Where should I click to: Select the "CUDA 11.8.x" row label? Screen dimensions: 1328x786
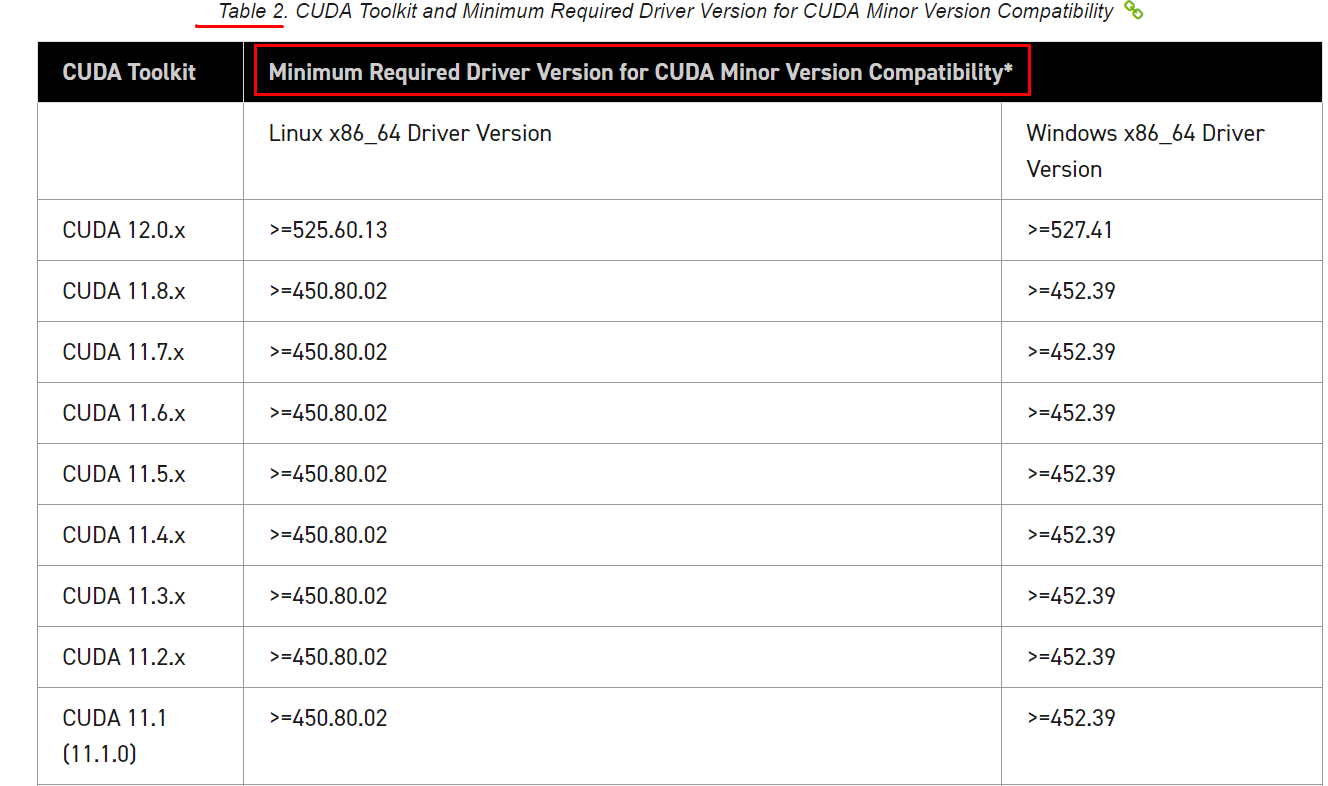(124, 291)
